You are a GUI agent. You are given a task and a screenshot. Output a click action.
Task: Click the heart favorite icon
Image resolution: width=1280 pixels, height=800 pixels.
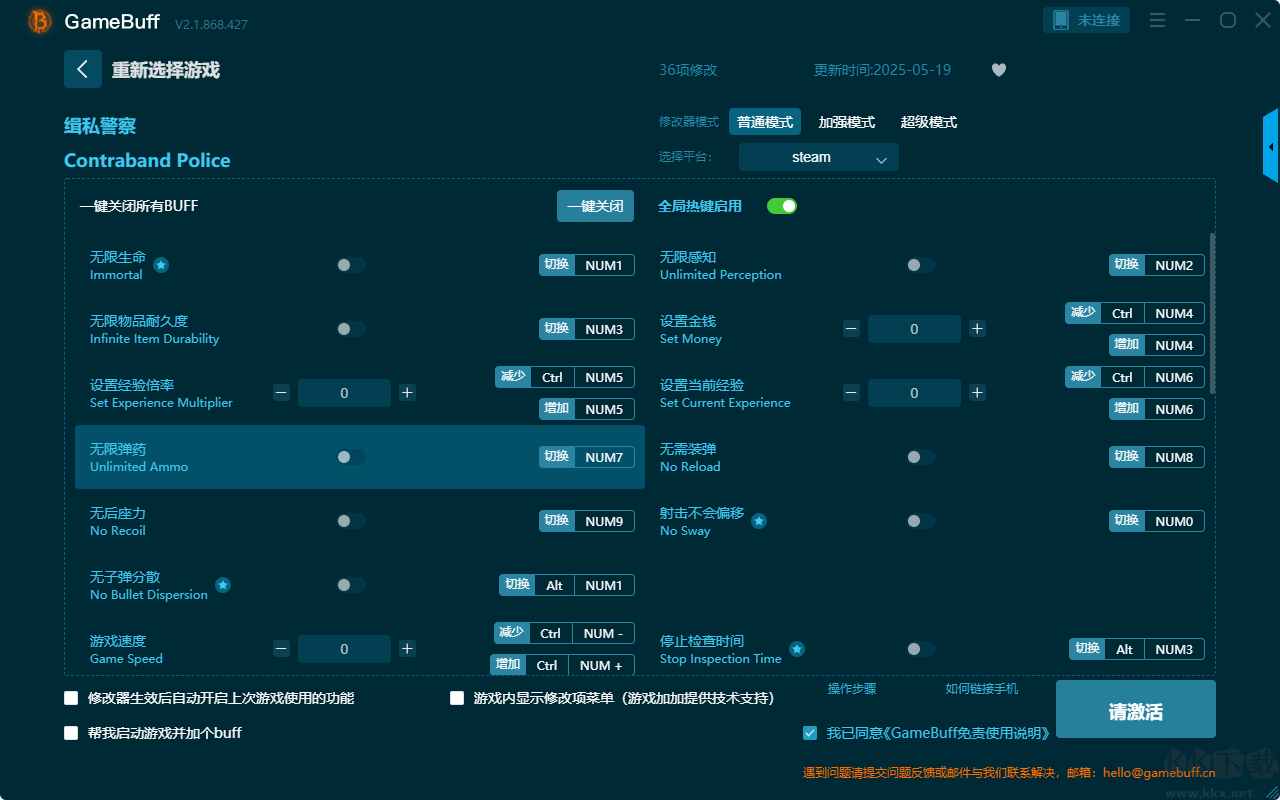point(999,70)
